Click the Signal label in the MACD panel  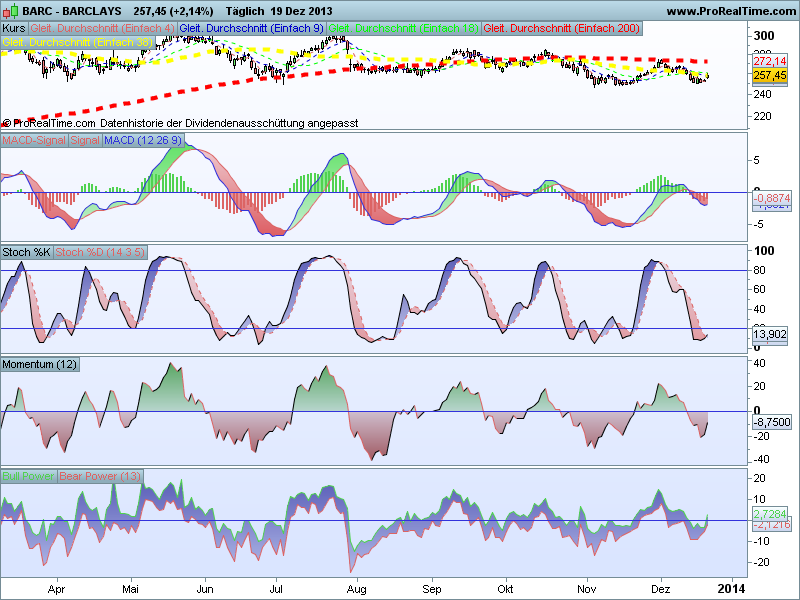85,140
